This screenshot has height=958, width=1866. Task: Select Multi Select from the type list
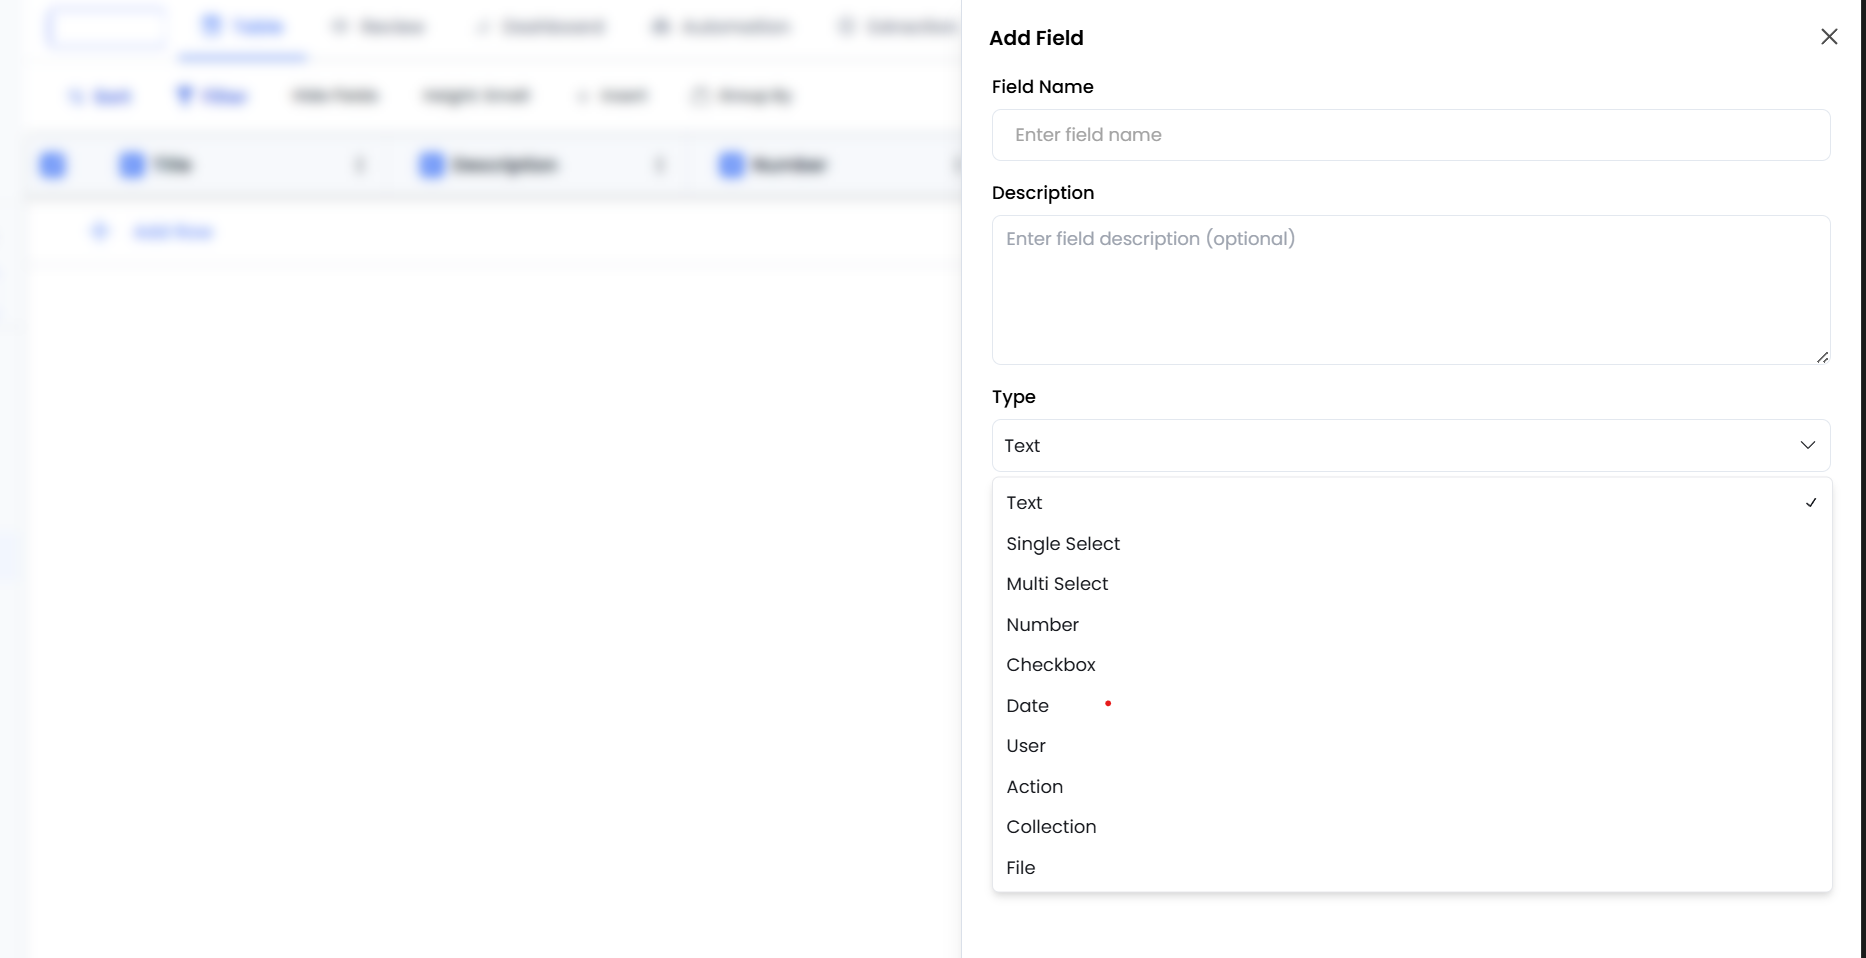click(1057, 583)
